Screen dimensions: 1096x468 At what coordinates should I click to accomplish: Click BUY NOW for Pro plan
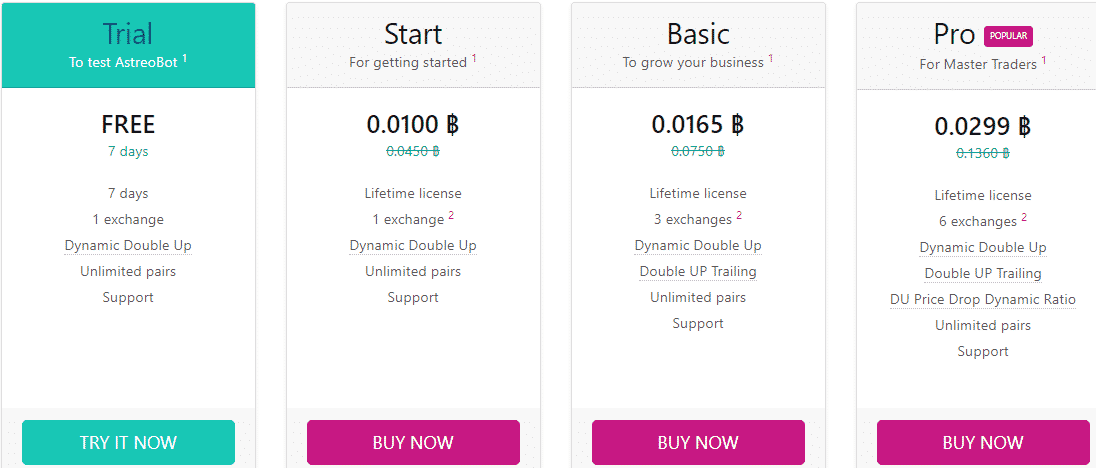pos(983,442)
